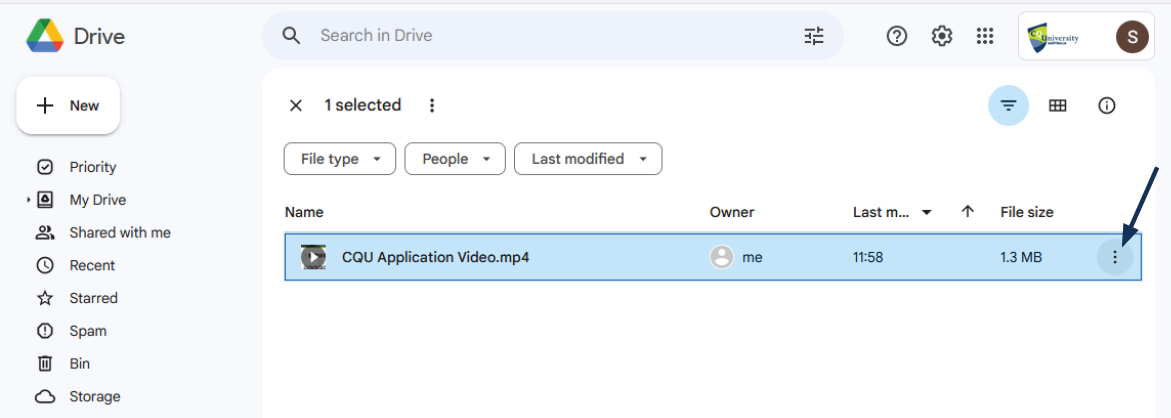Open the Help question mark icon
The height and width of the screenshot is (418, 1171).
click(897, 36)
